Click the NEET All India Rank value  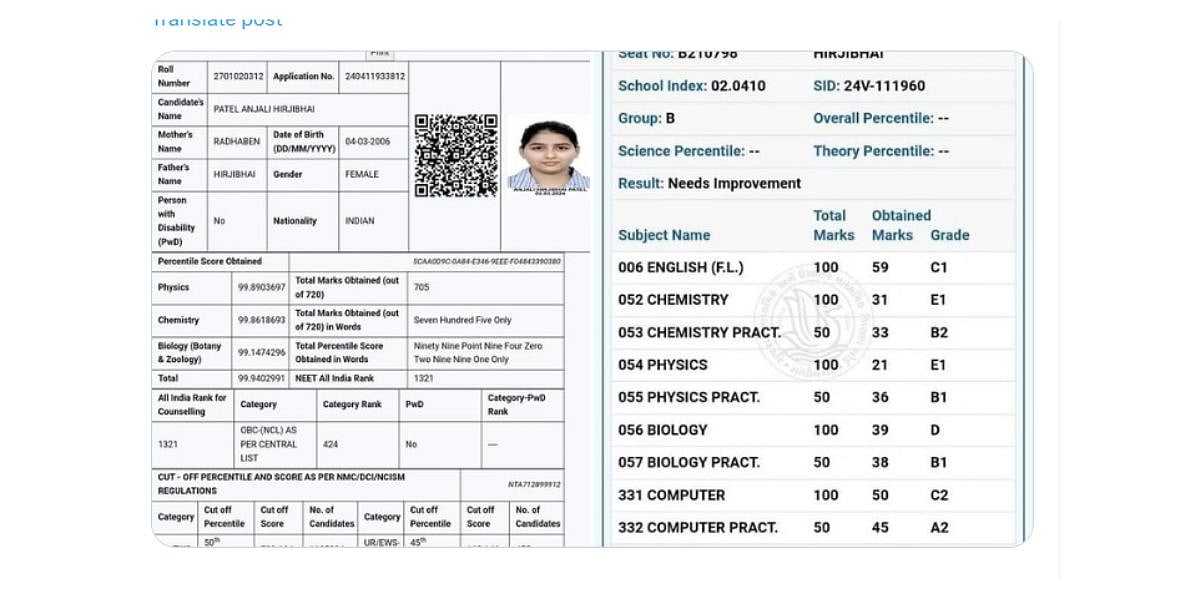[422, 379]
